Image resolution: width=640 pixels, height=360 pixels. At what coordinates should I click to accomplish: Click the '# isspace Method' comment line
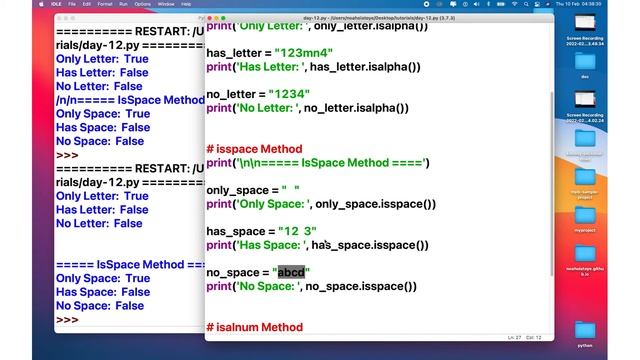(254, 149)
